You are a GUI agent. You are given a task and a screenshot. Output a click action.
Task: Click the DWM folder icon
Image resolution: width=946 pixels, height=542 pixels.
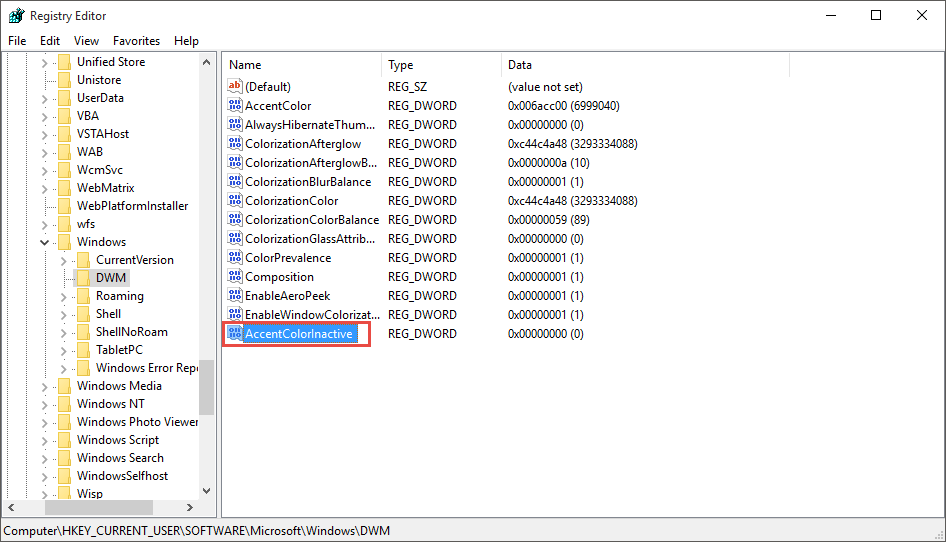click(84, 278)
